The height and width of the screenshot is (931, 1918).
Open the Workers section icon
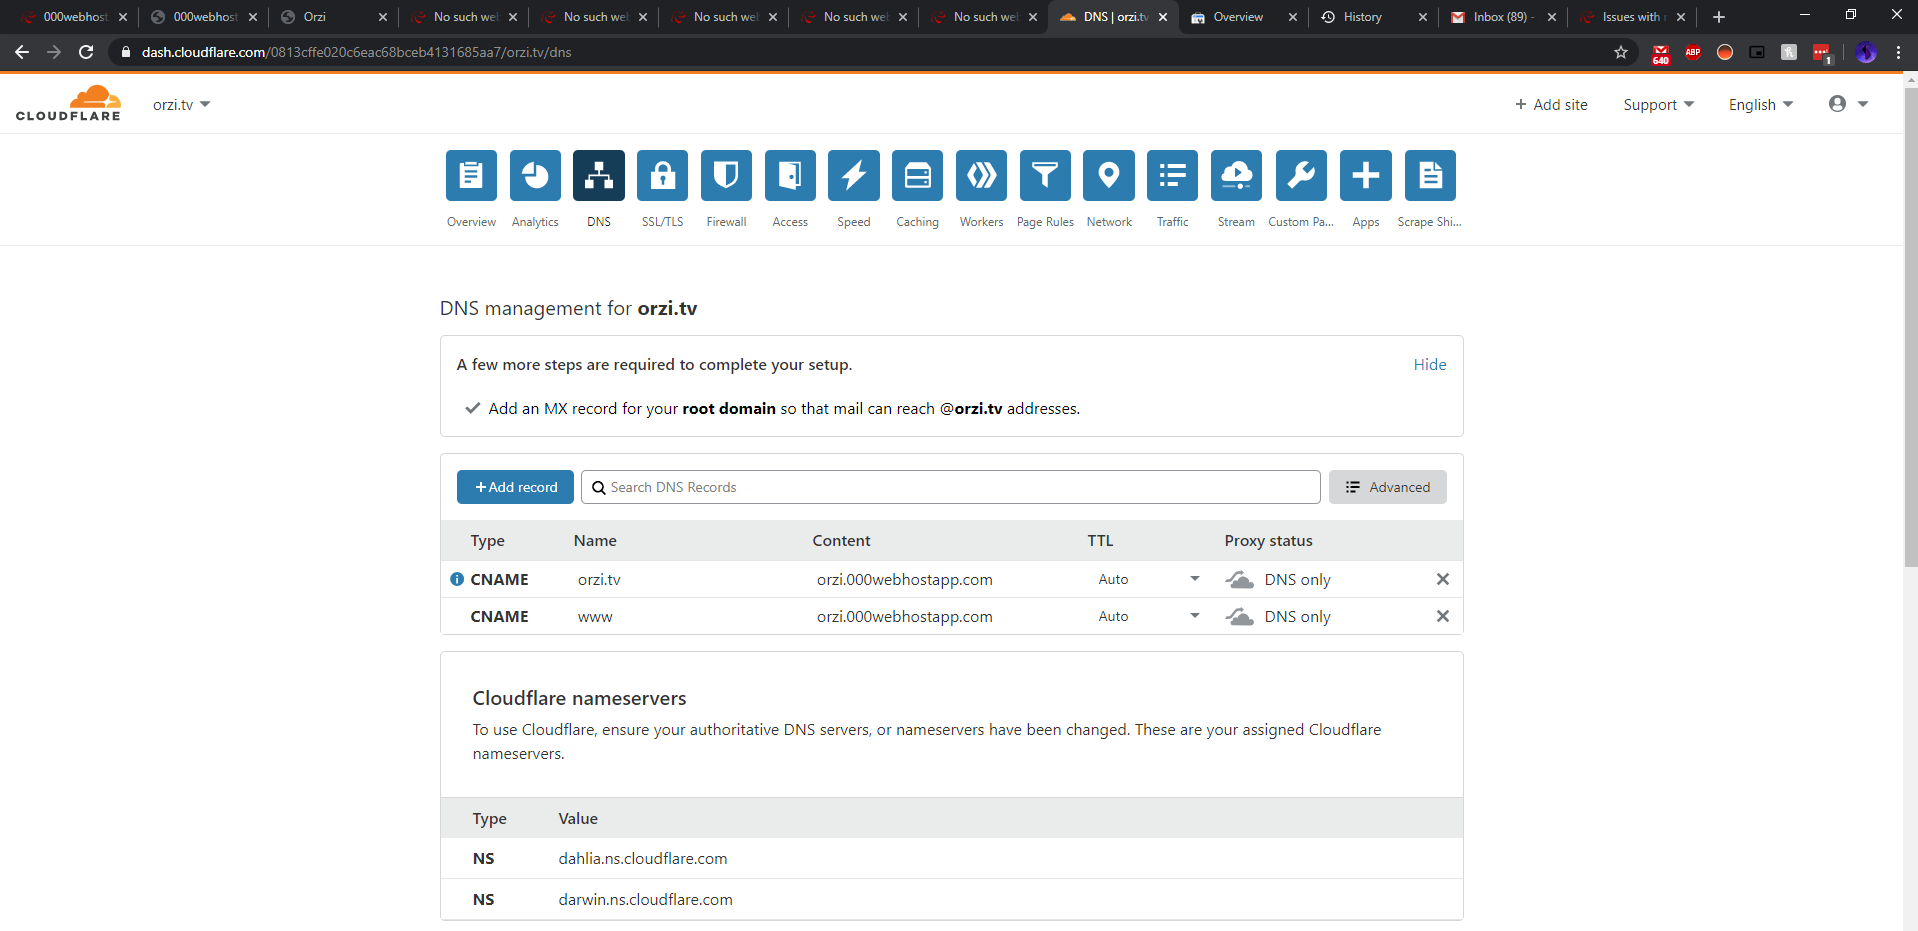pos(982,176)
